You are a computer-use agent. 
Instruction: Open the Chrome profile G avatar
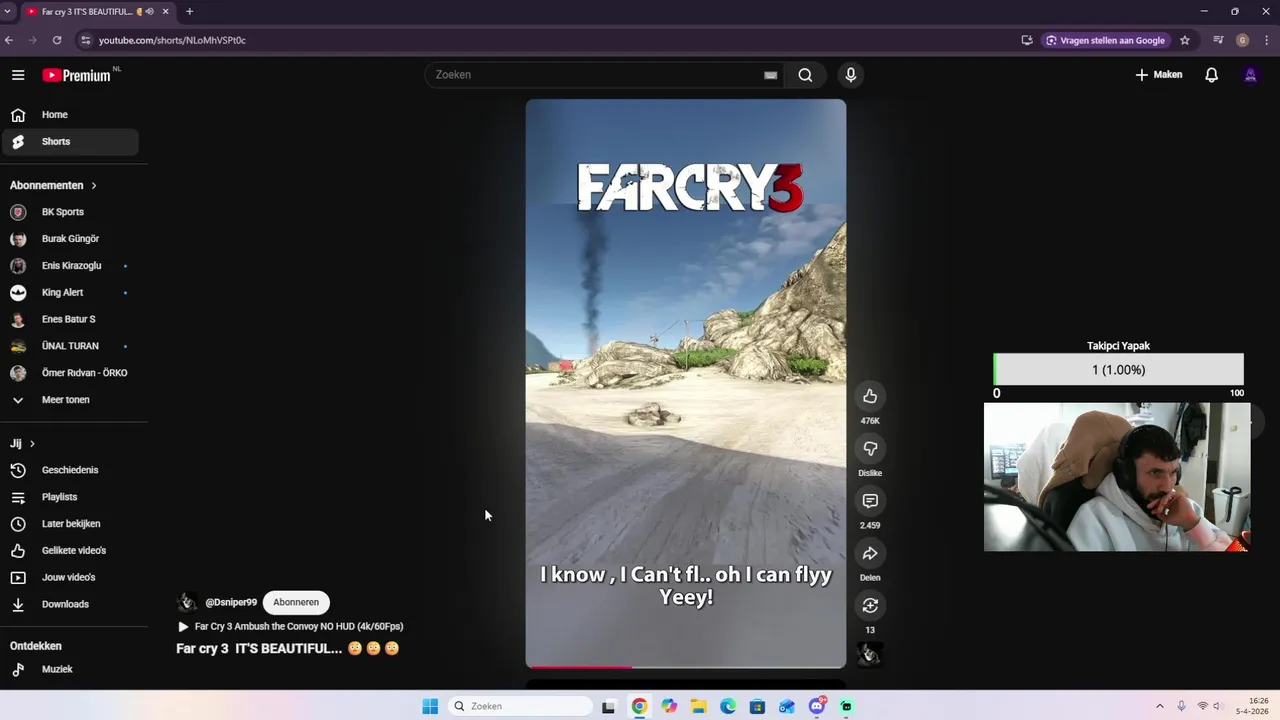pos(1243,40)
